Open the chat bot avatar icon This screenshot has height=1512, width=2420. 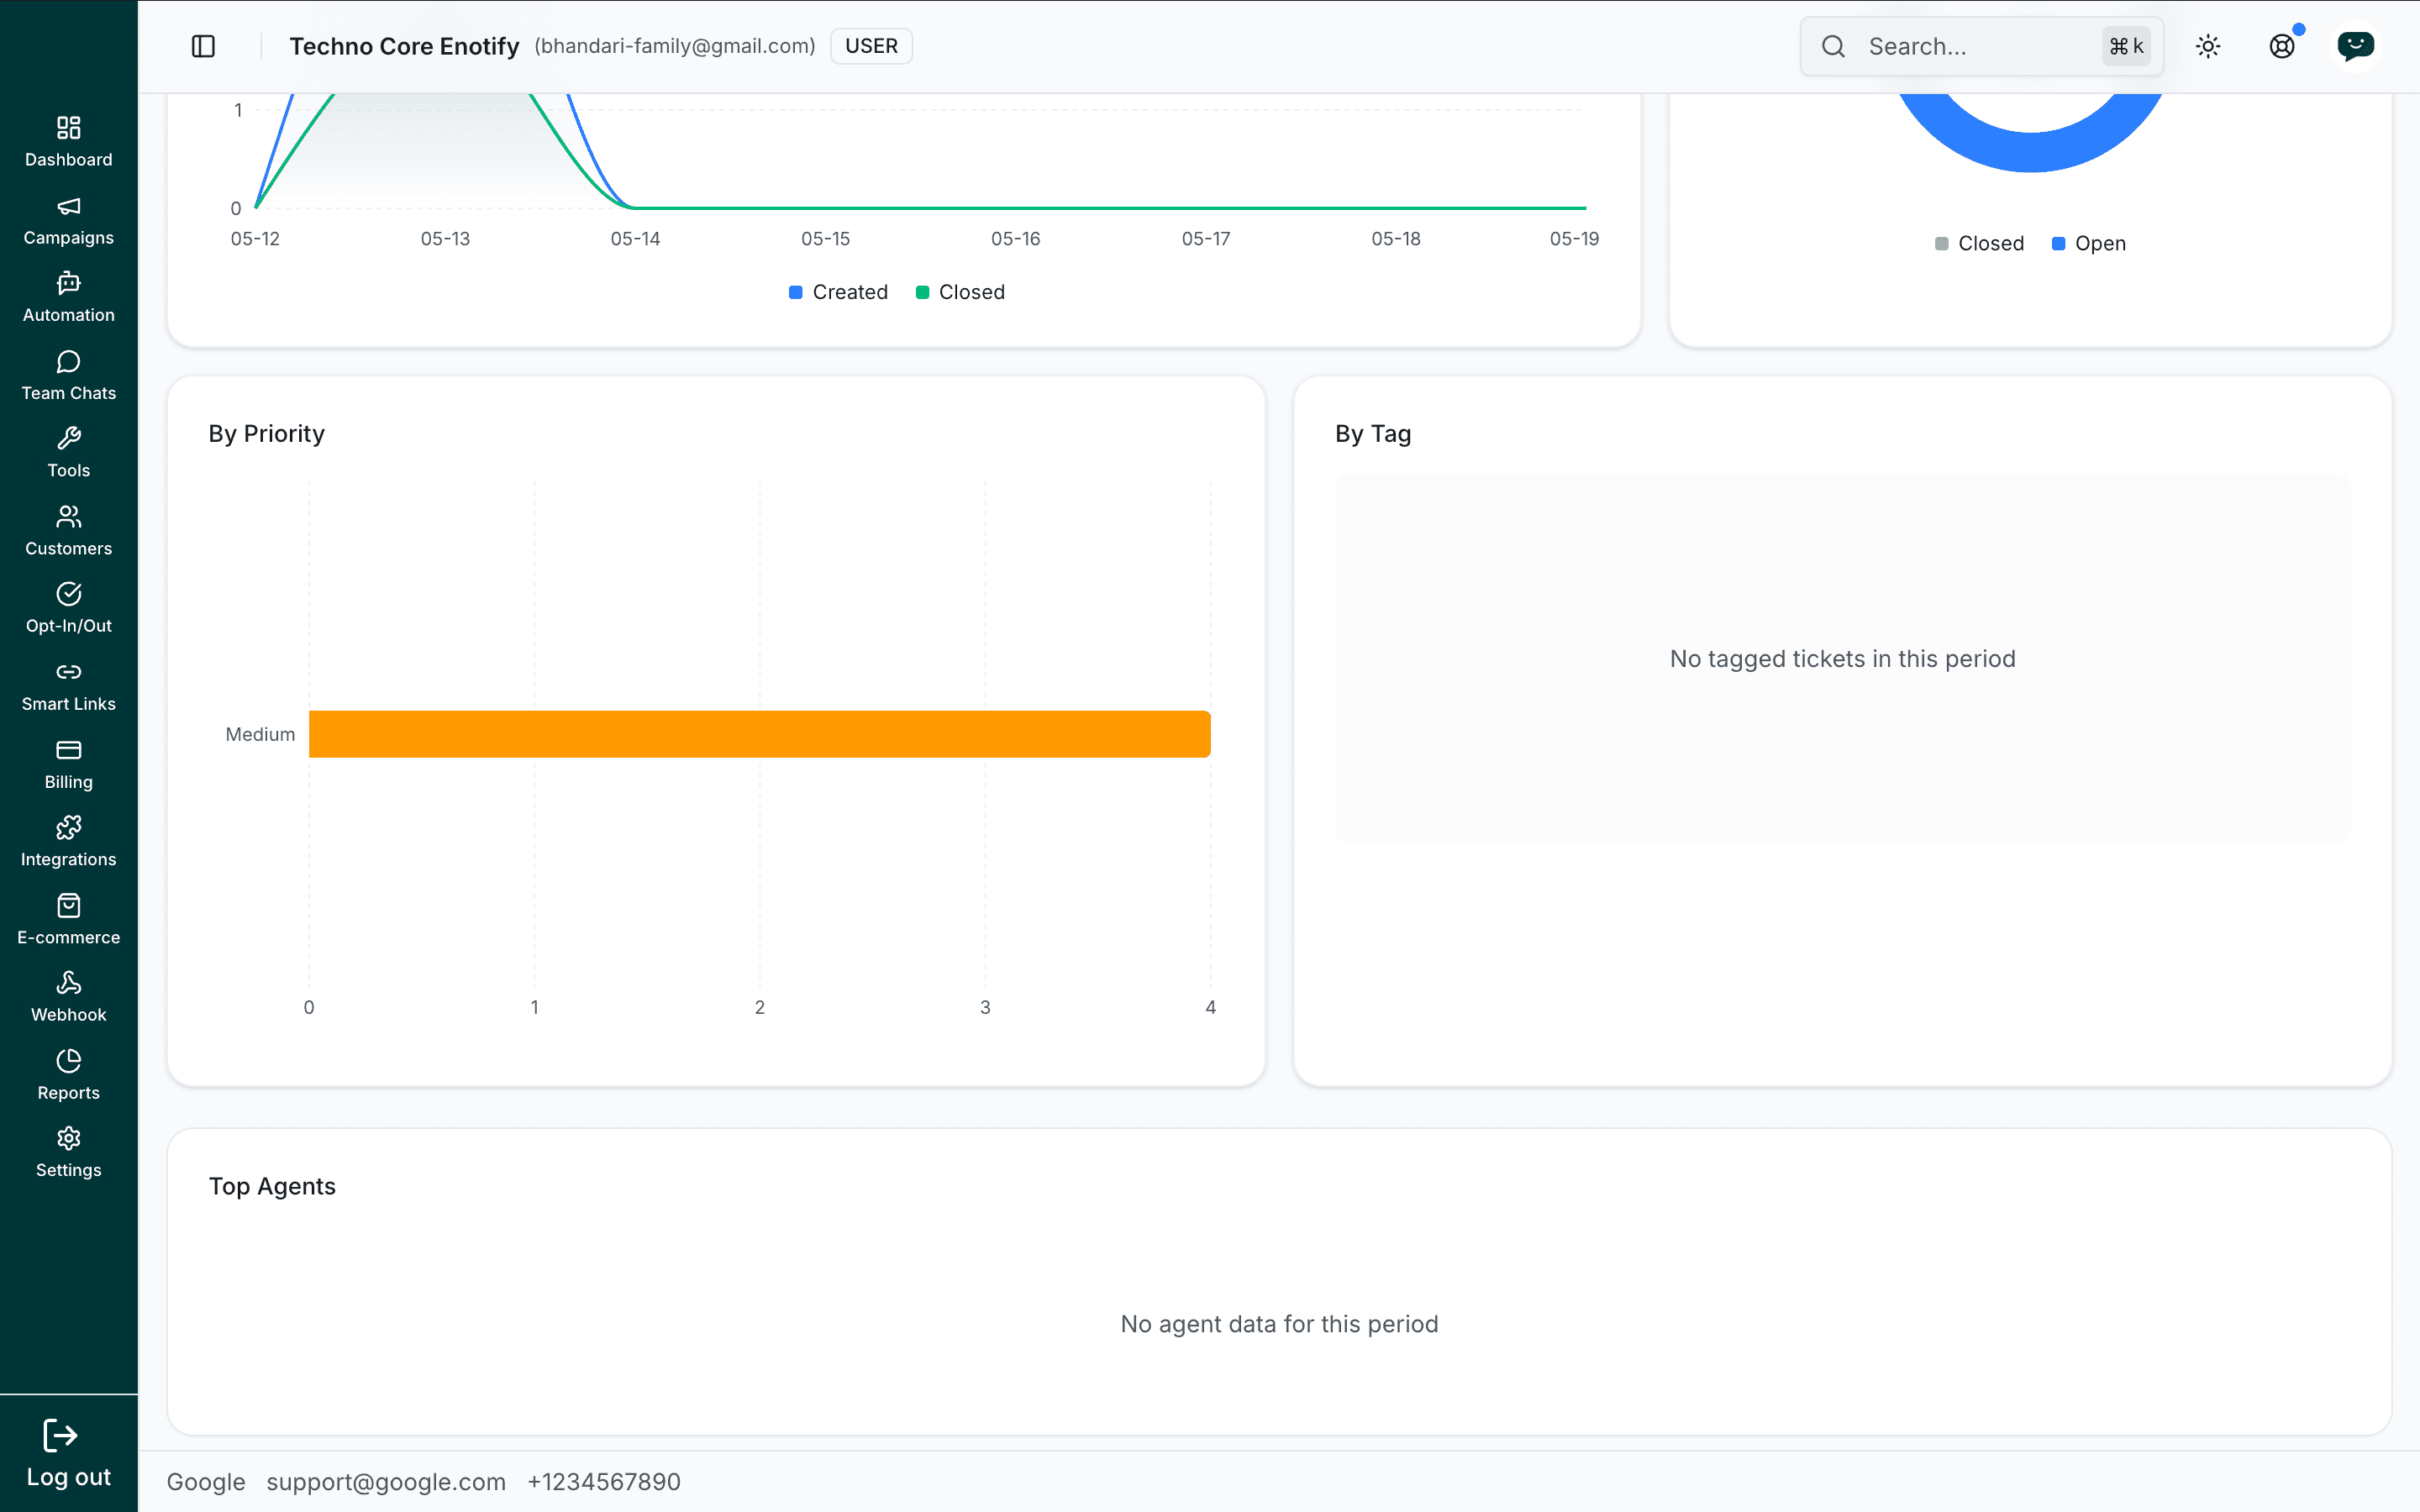tap(2356, 46)
